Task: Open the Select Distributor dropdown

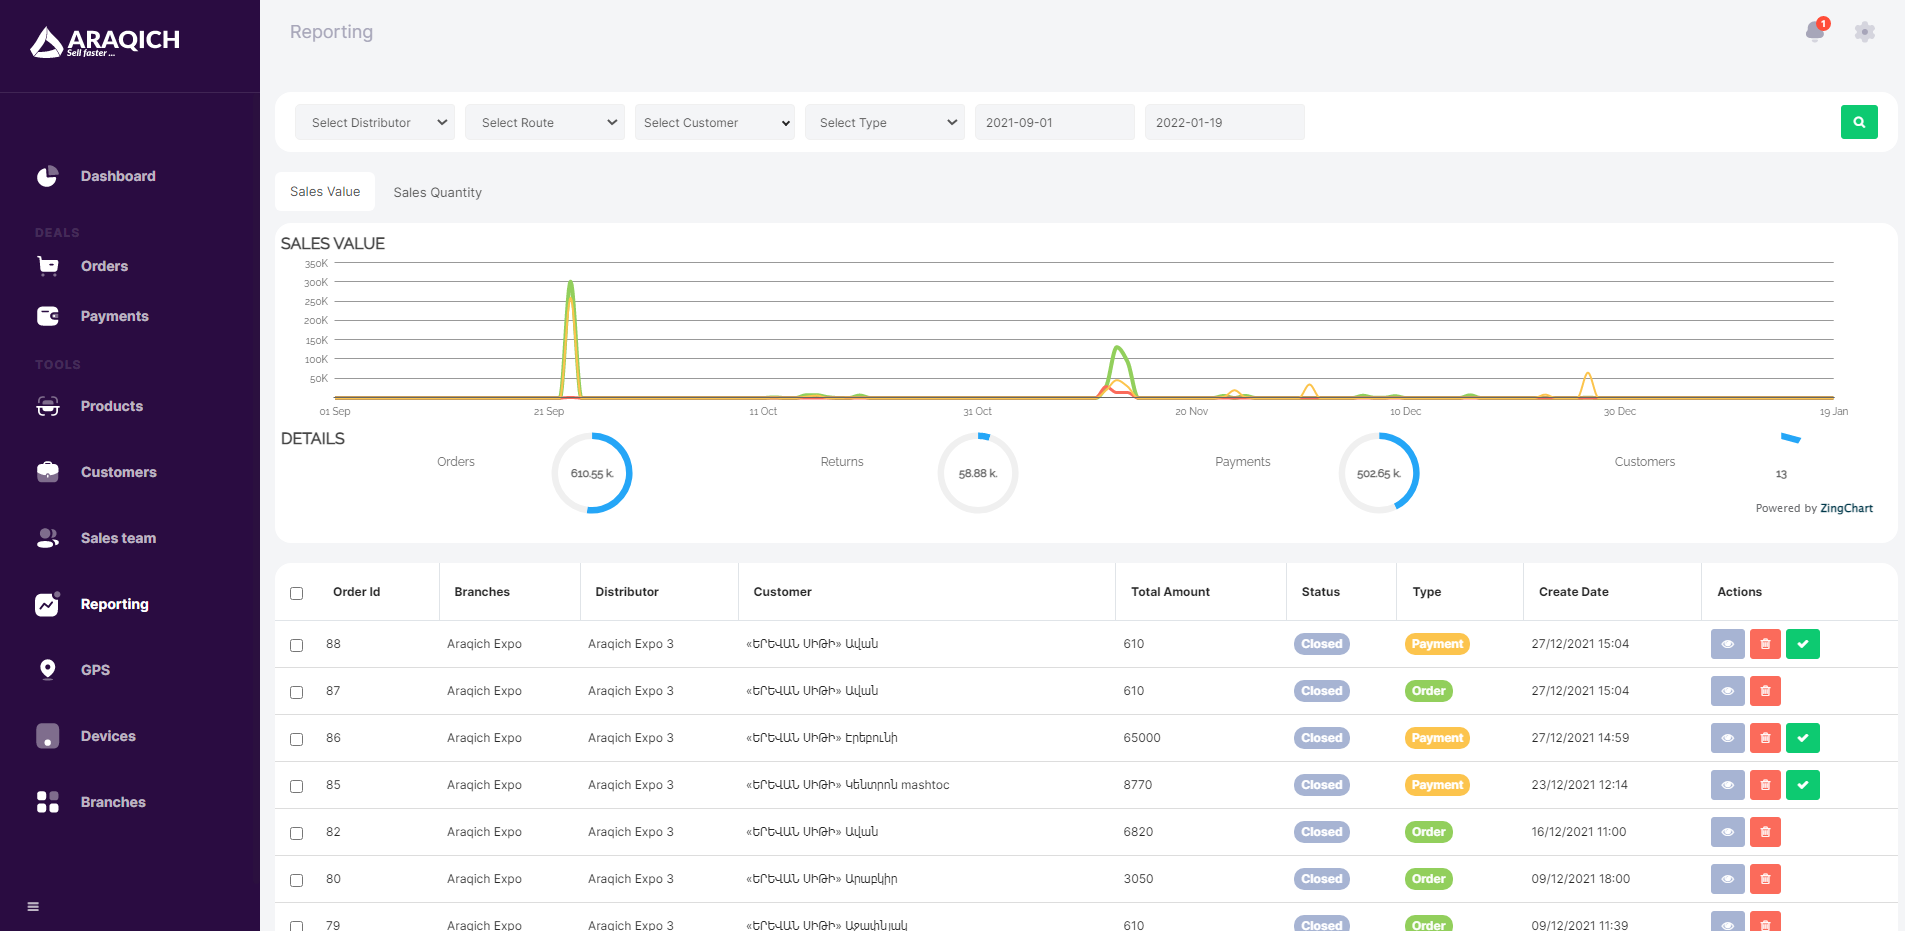Action: (375, 123)
